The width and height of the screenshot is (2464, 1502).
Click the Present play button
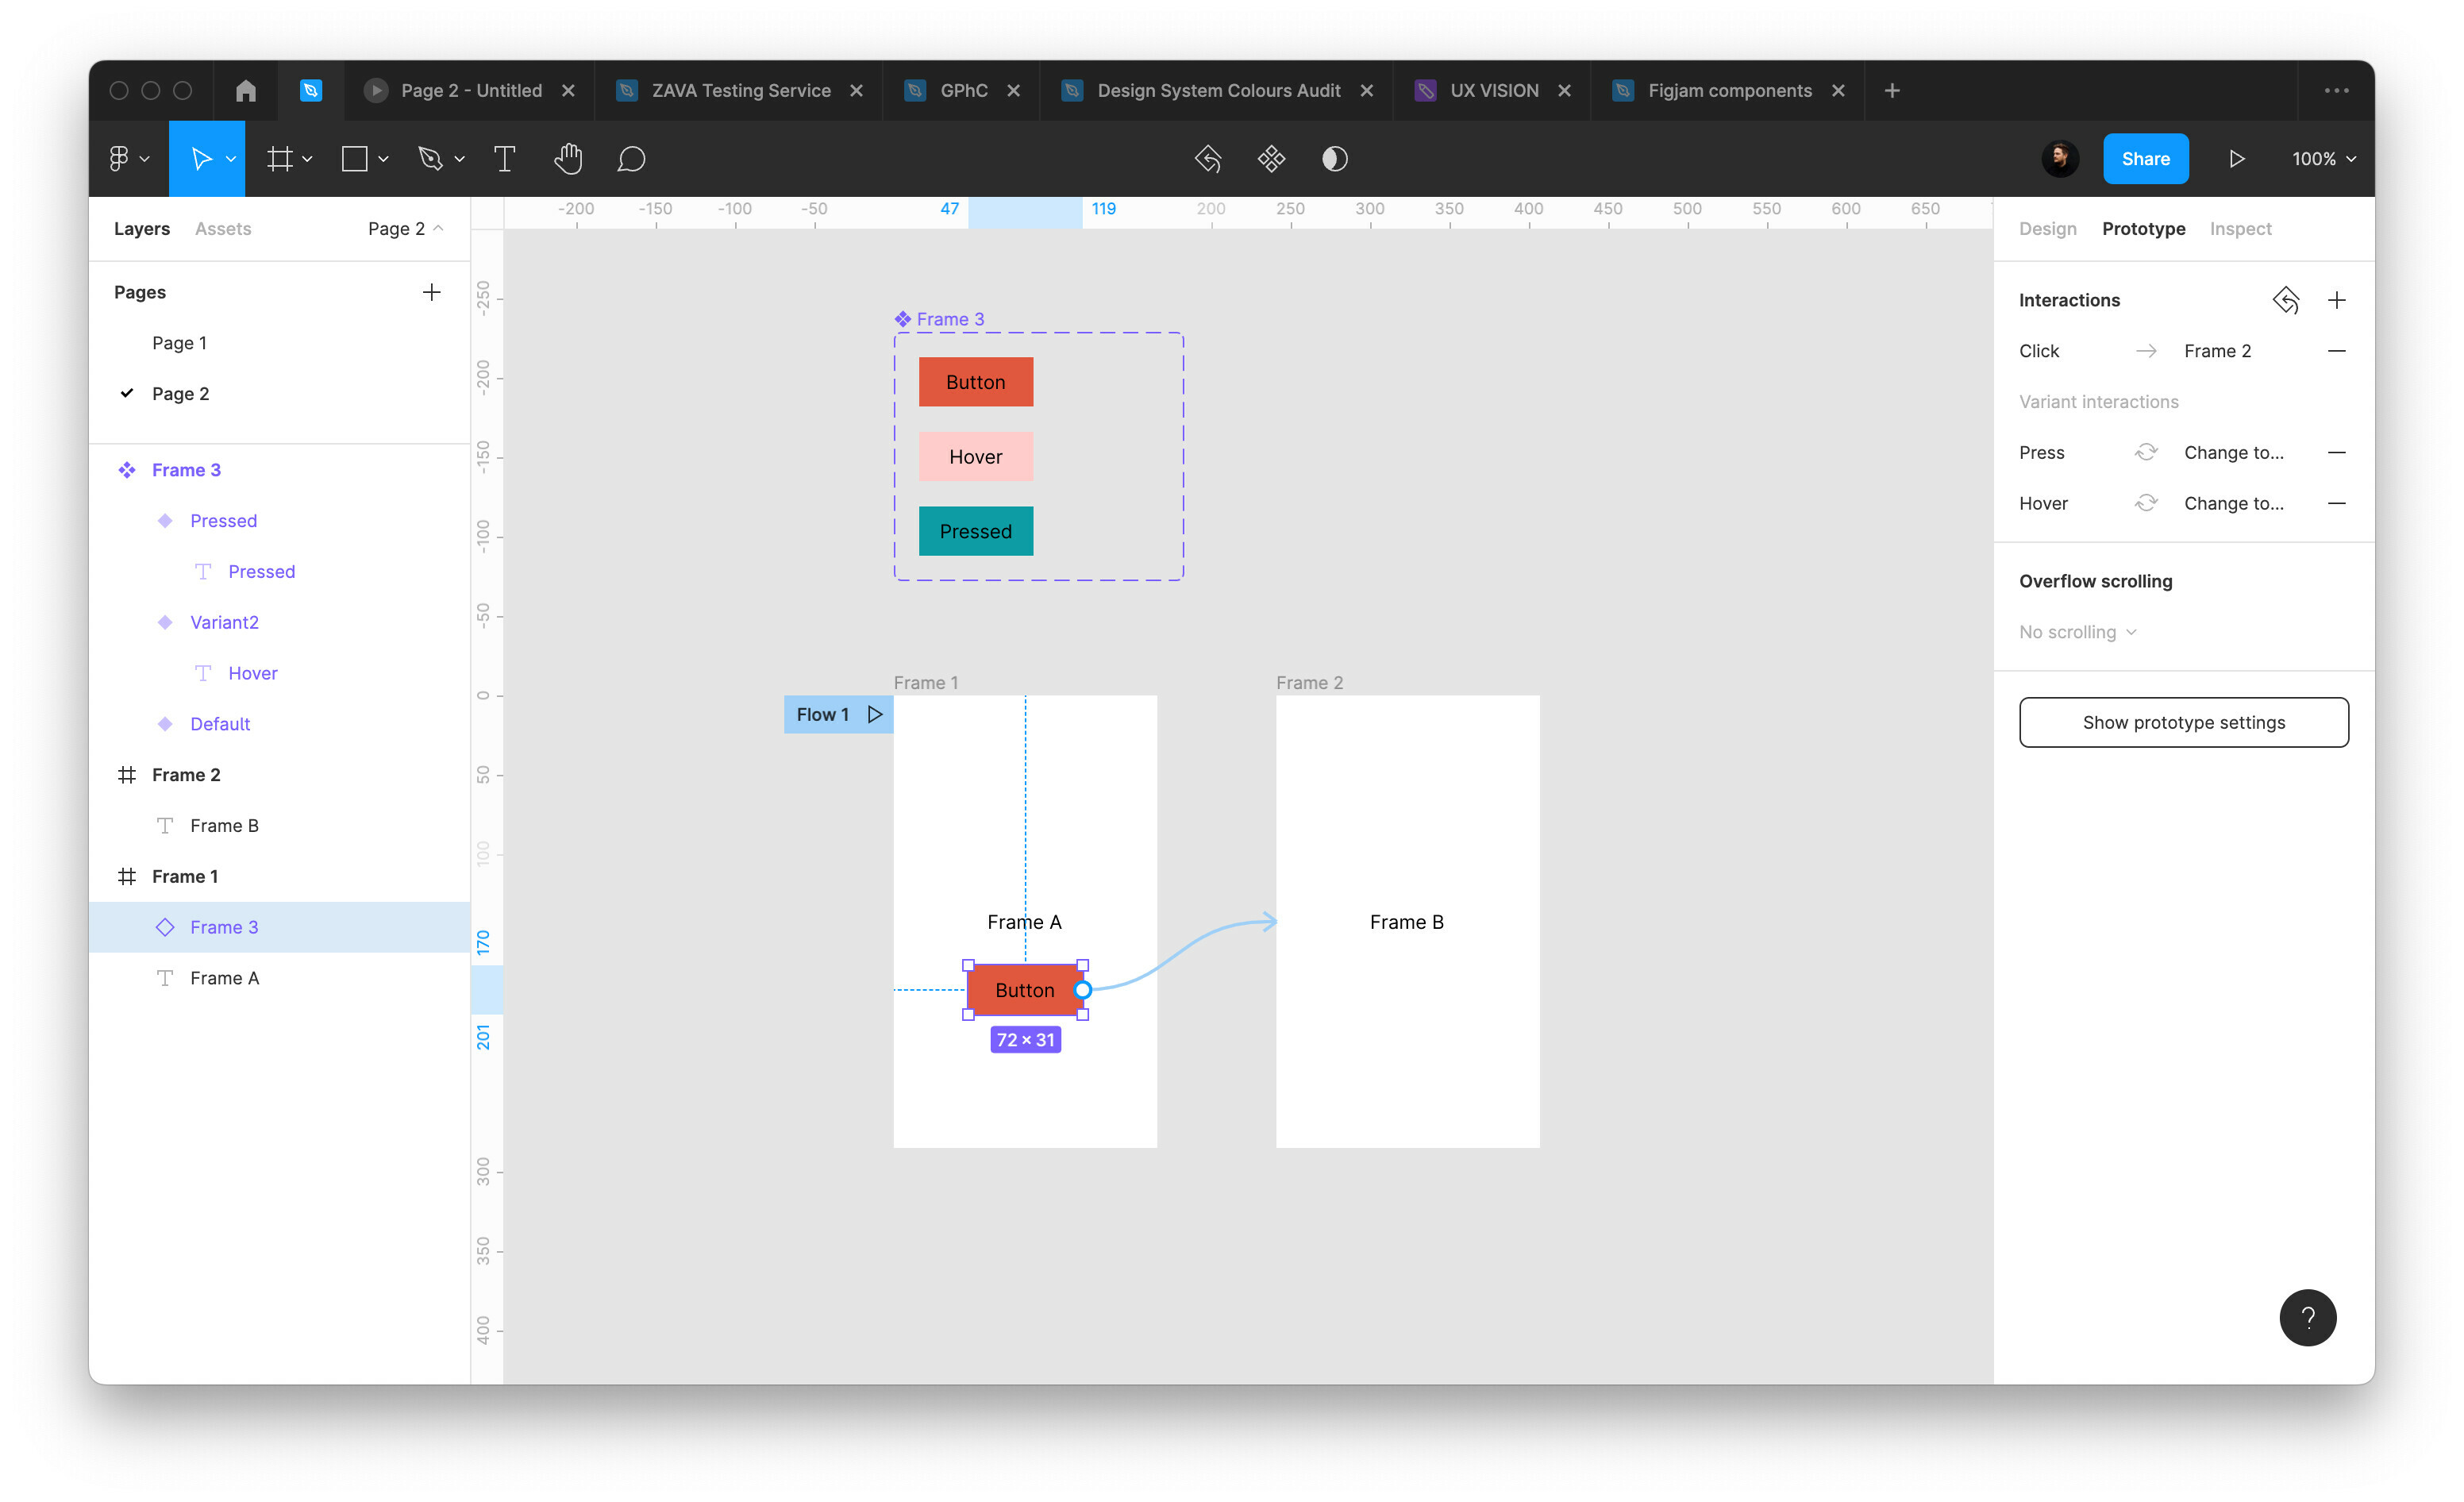(2237, 158)
